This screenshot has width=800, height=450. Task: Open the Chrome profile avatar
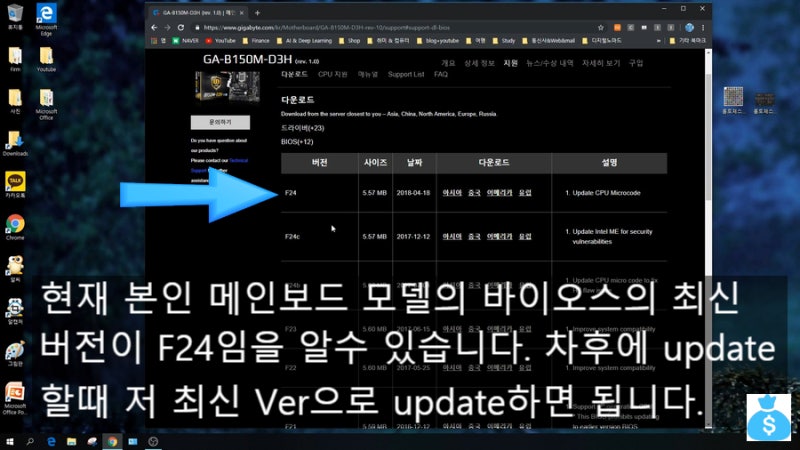coord(689,28)
